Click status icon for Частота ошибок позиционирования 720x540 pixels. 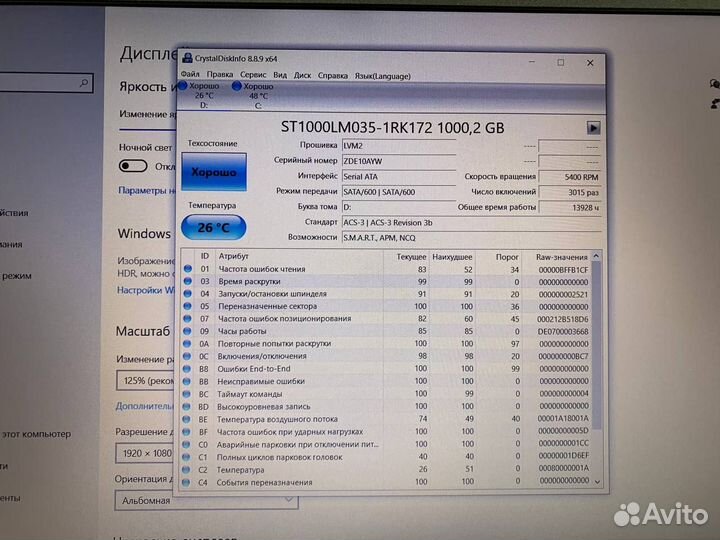pos(187,318)
